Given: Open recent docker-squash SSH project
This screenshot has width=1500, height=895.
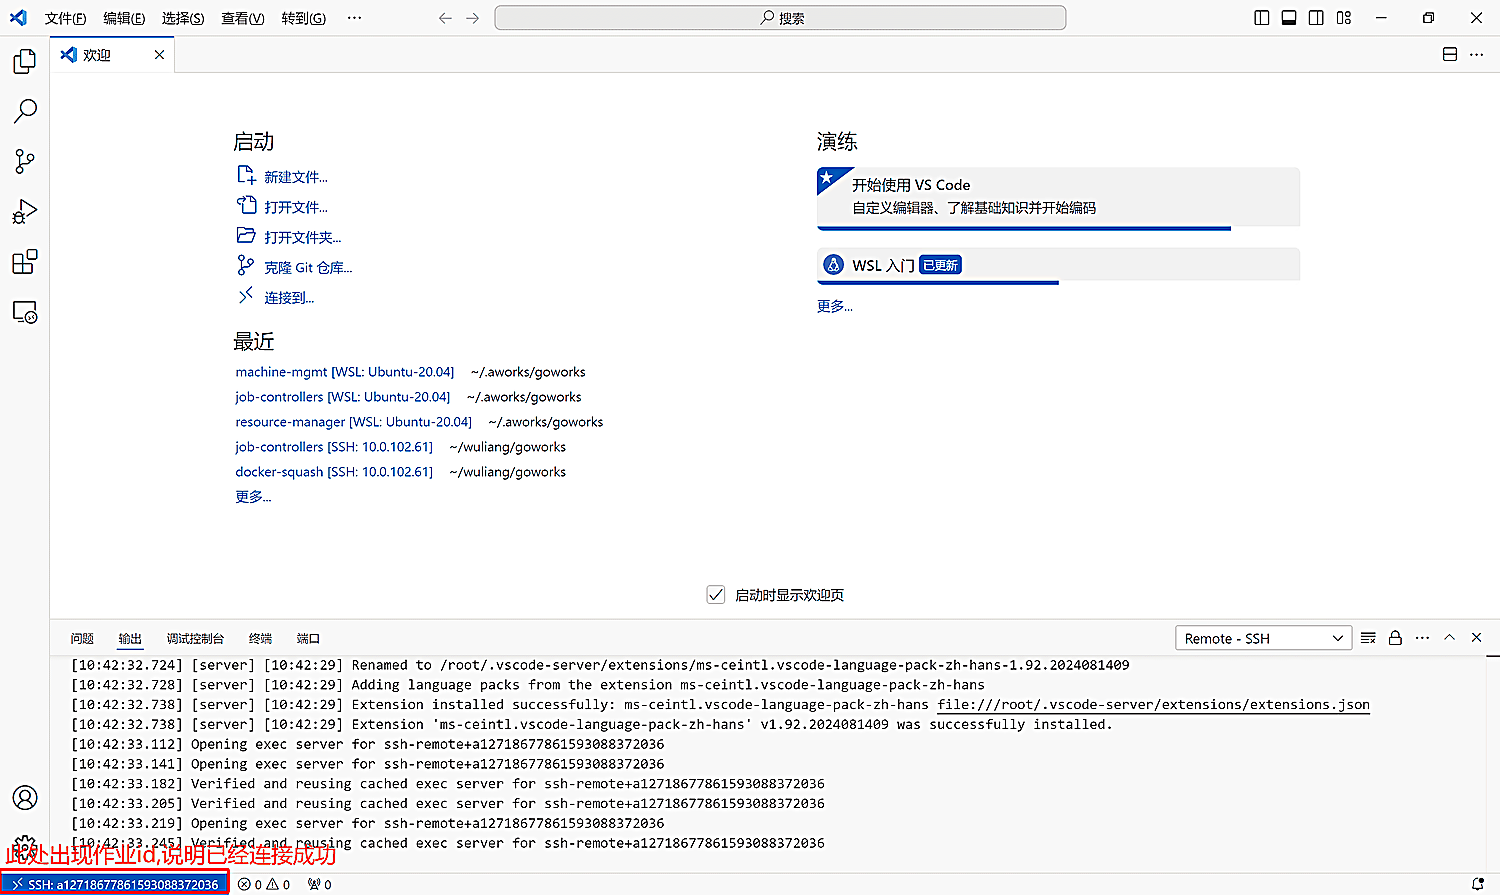Looking at the screenshot, I should 334,472.
